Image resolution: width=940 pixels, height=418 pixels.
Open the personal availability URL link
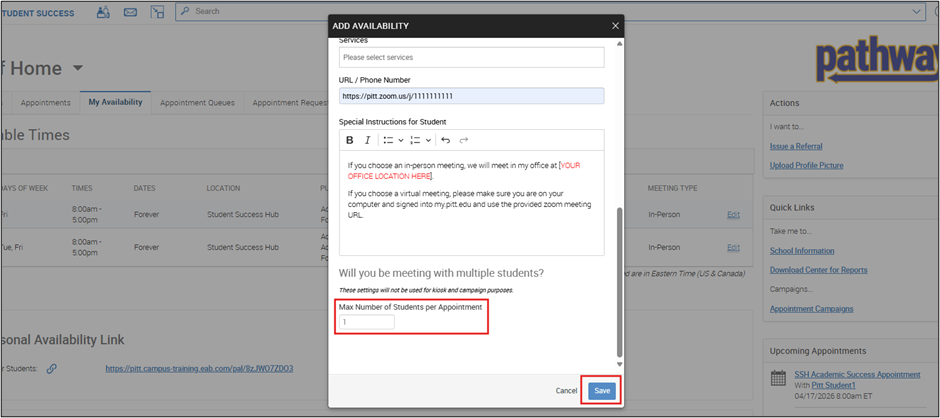point(200,369)
